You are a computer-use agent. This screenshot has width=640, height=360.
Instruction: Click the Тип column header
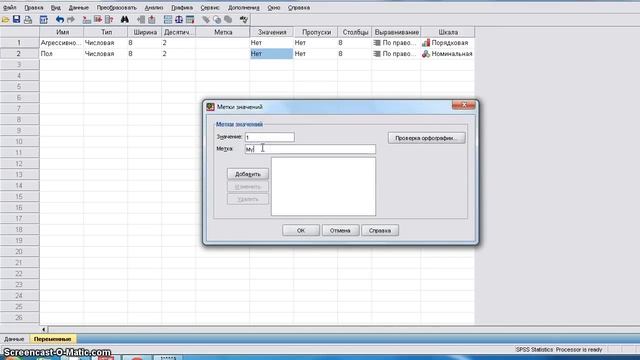(x=106, y=32)
